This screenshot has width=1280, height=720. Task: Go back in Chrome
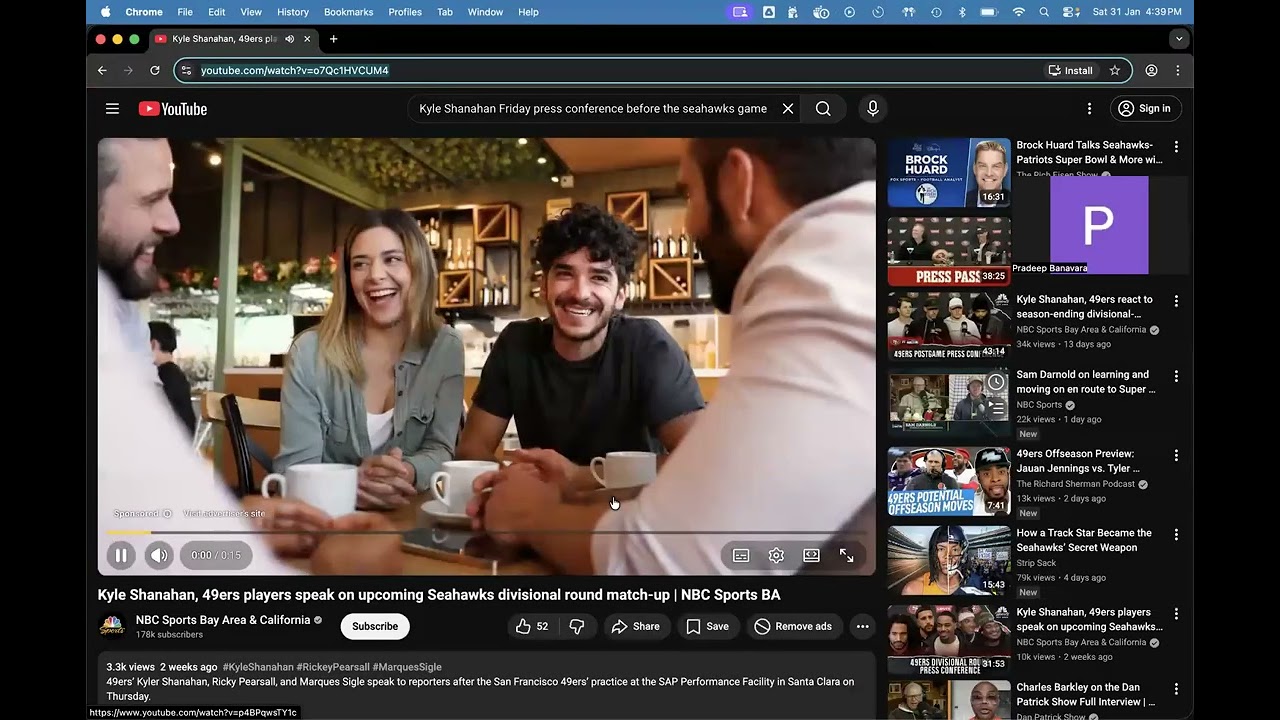(102, 70)
